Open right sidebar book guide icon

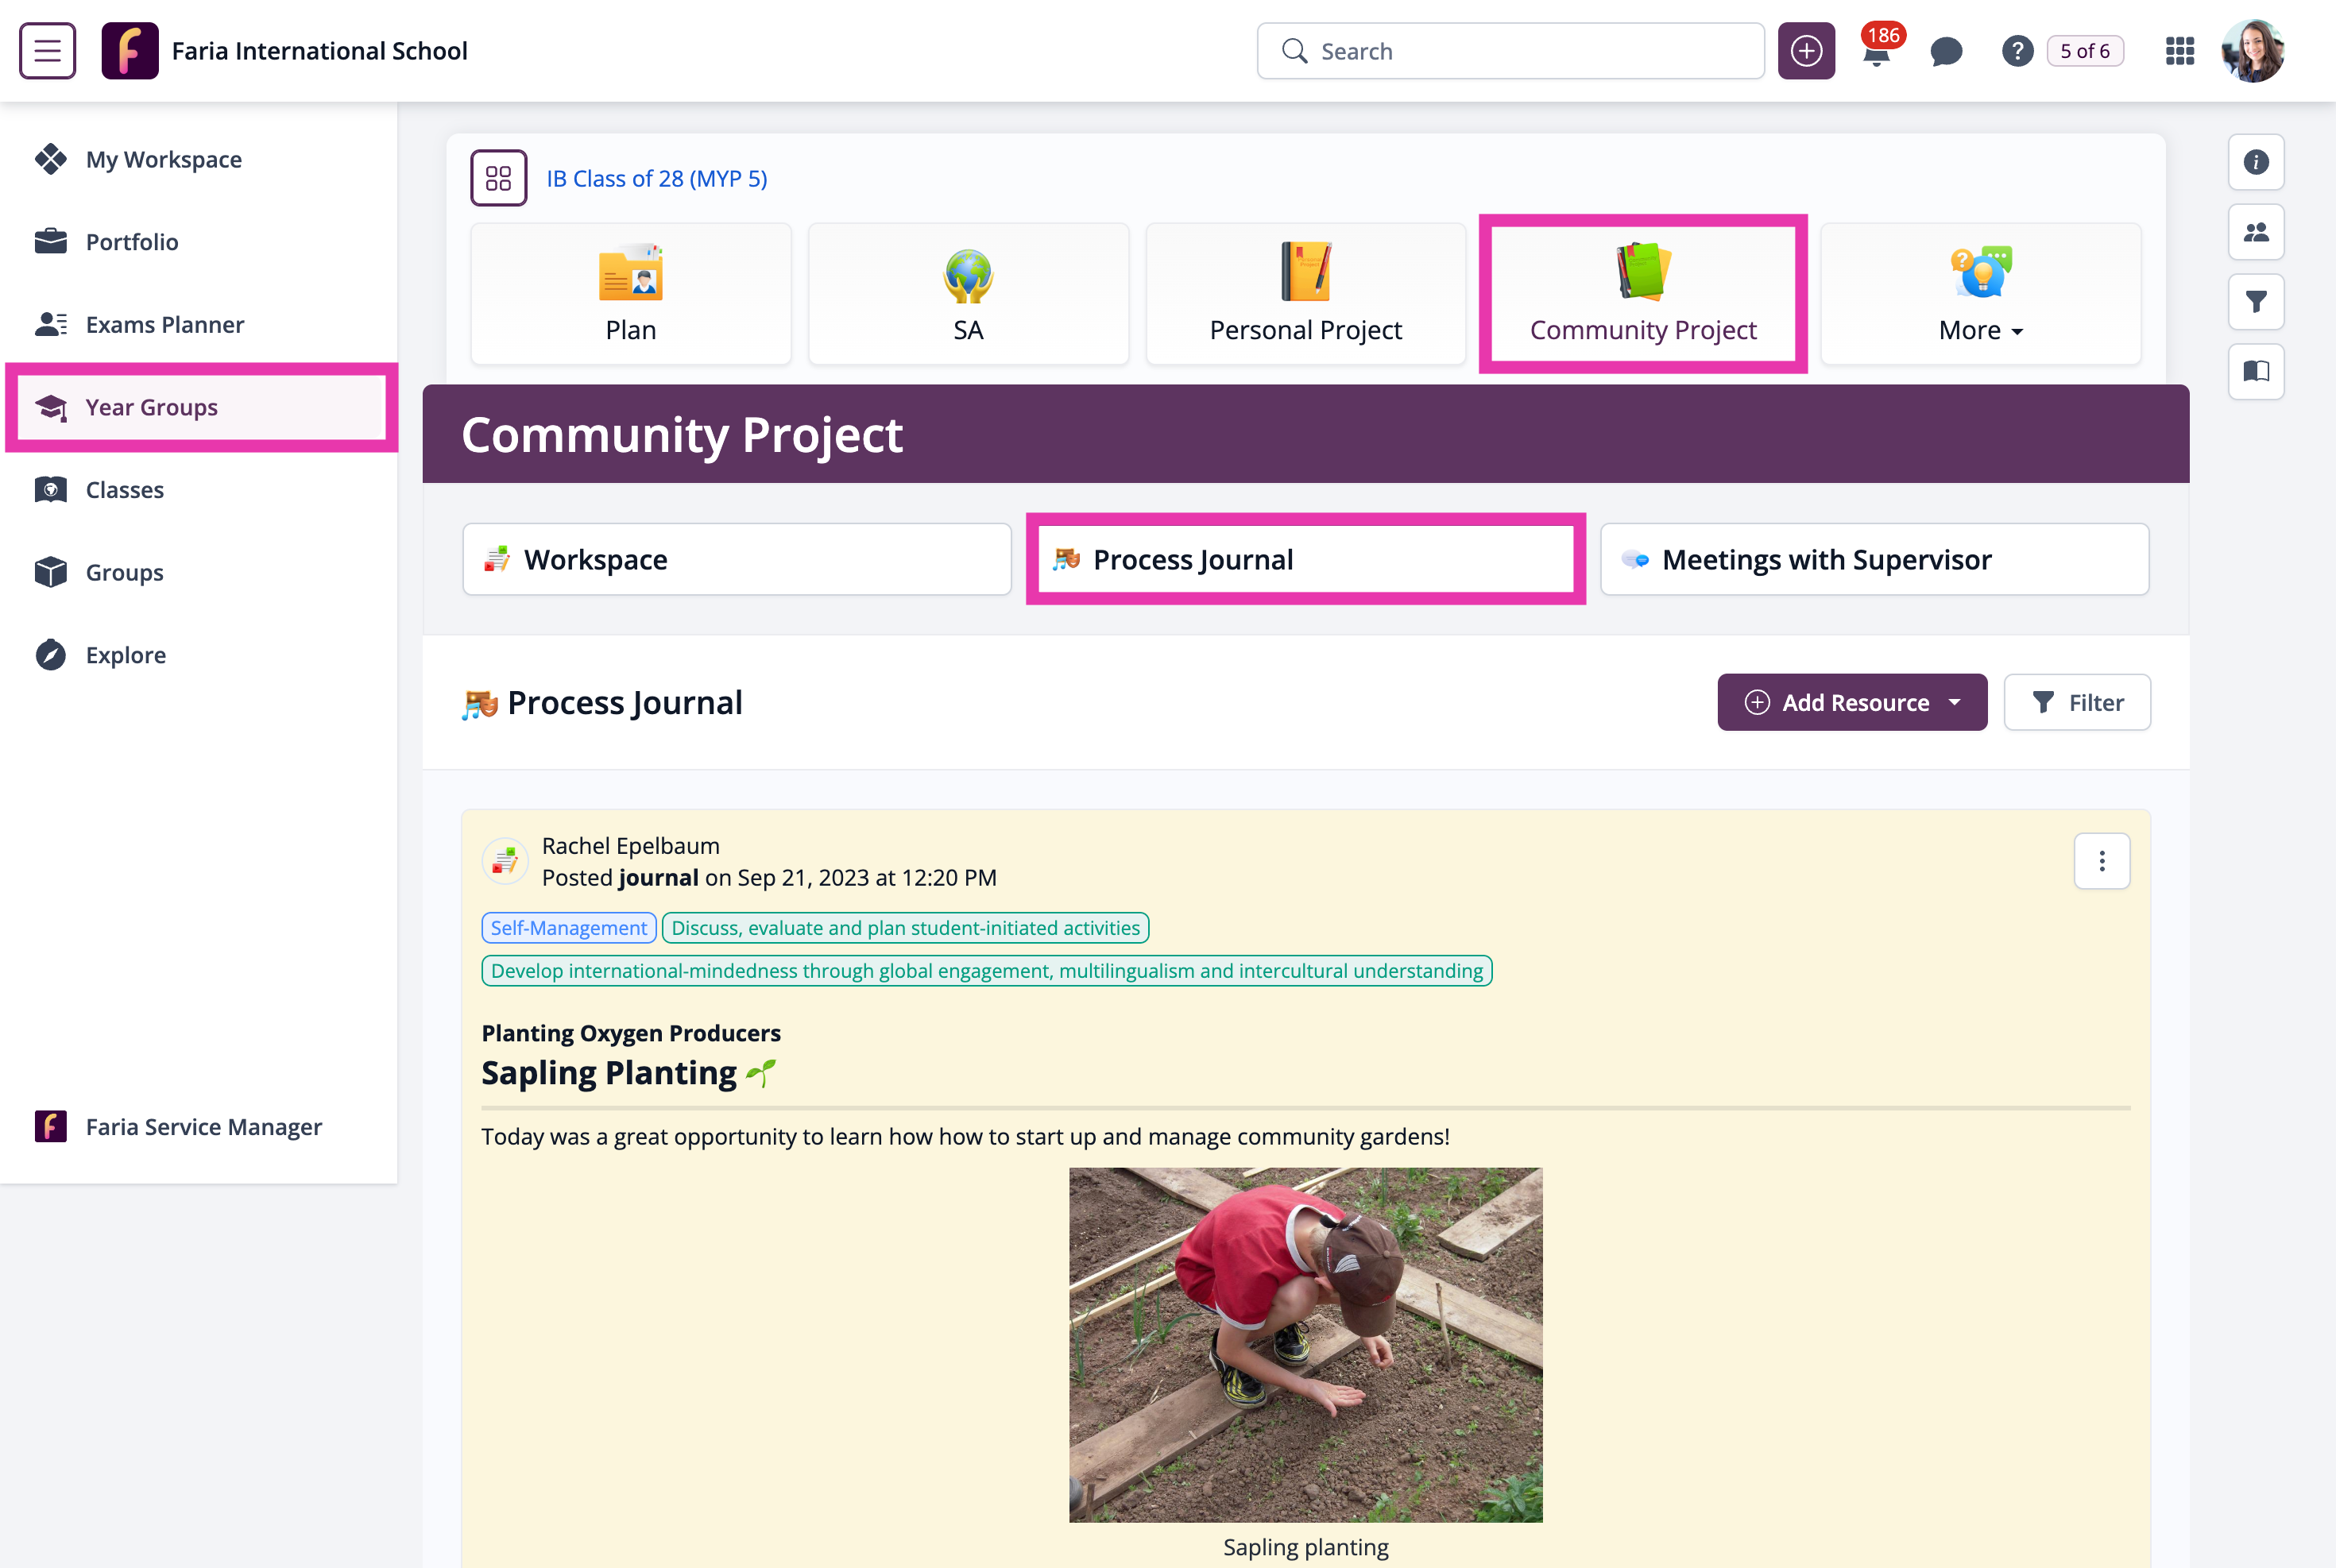click(x=2256, y=372)
